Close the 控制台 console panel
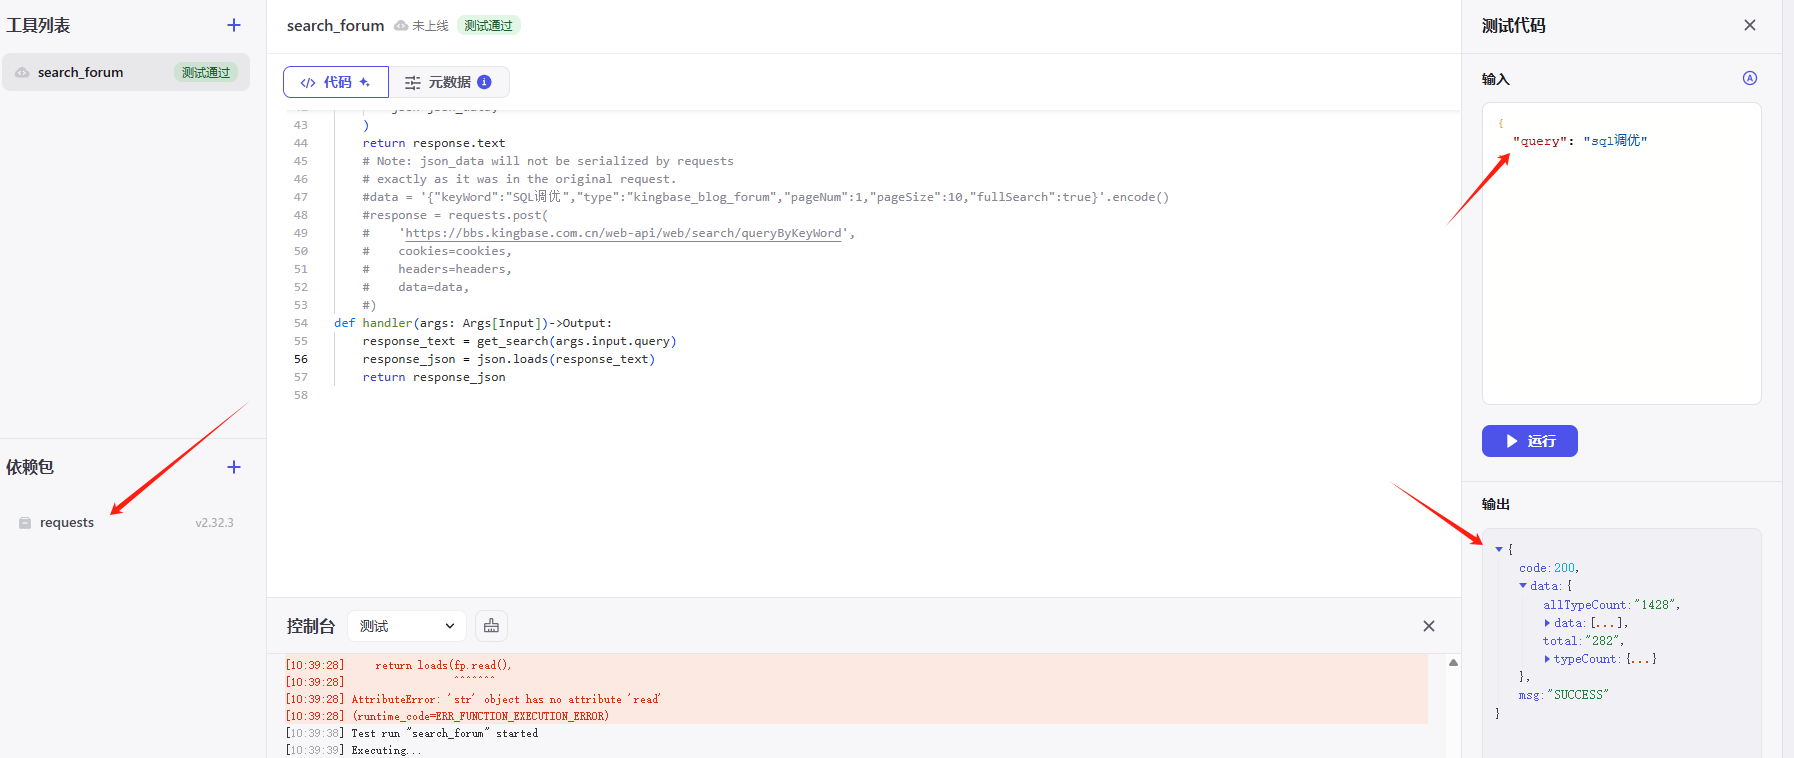 [x=1428, y=626]
